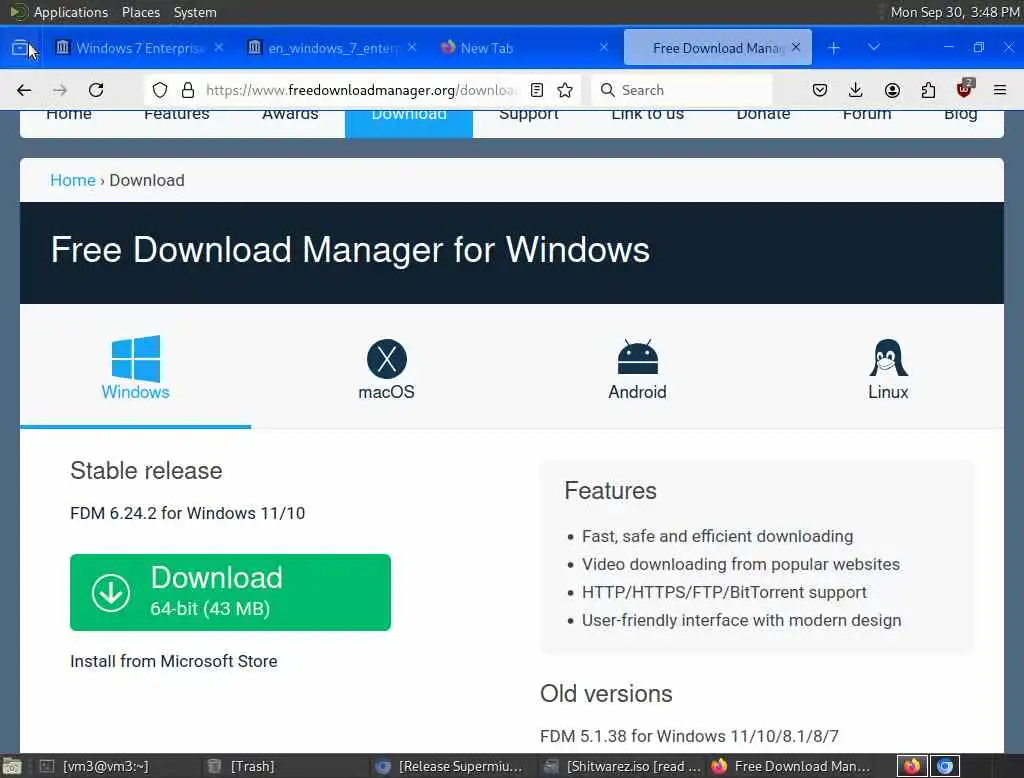Open the Donate site menu item
The width and height of the screenshot is (1024, 778).
click(x=763, y=114)
